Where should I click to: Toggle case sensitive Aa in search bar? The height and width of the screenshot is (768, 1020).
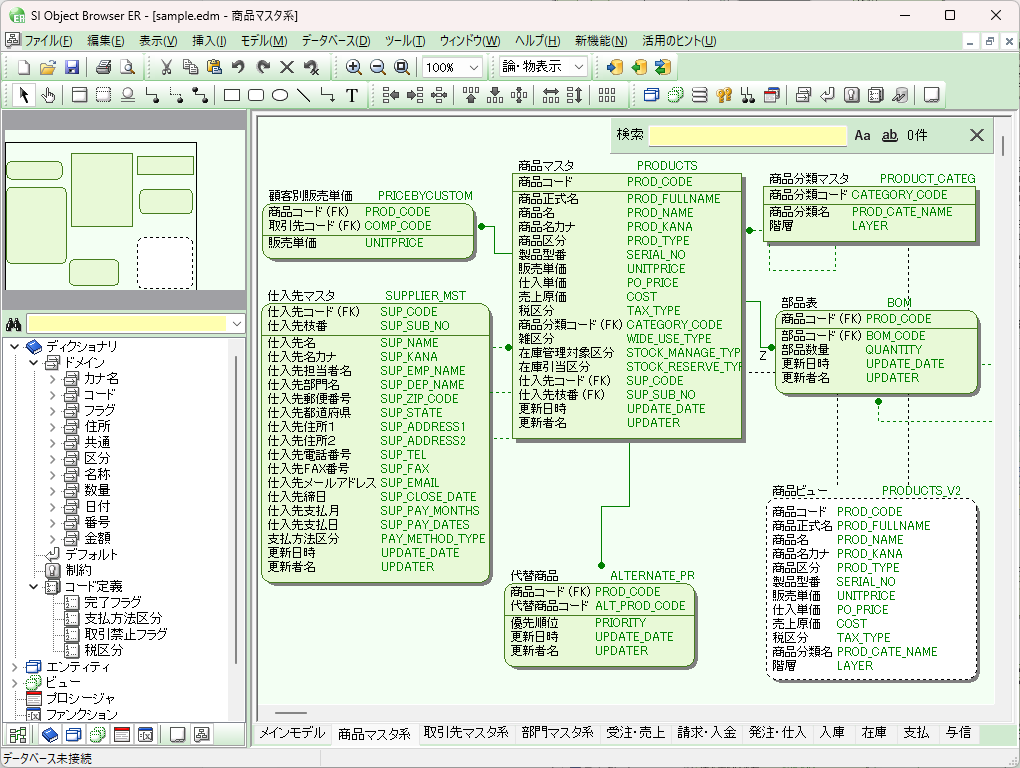click(862, 135)
